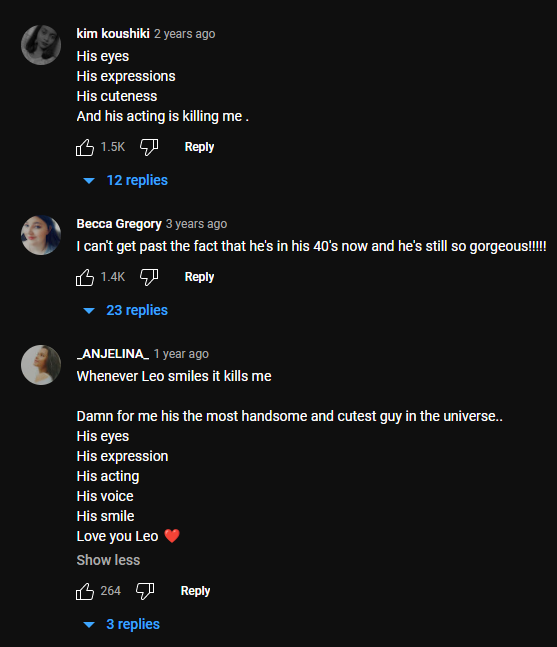The image size is (557, 647).
Task: Open _ANJELINA_ channel name link
Action: (113, 354)
